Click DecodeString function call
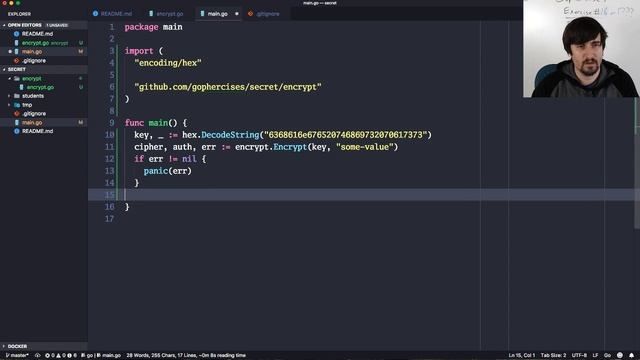The height and width of the screenshot is (360, 640). coord(230,135)
